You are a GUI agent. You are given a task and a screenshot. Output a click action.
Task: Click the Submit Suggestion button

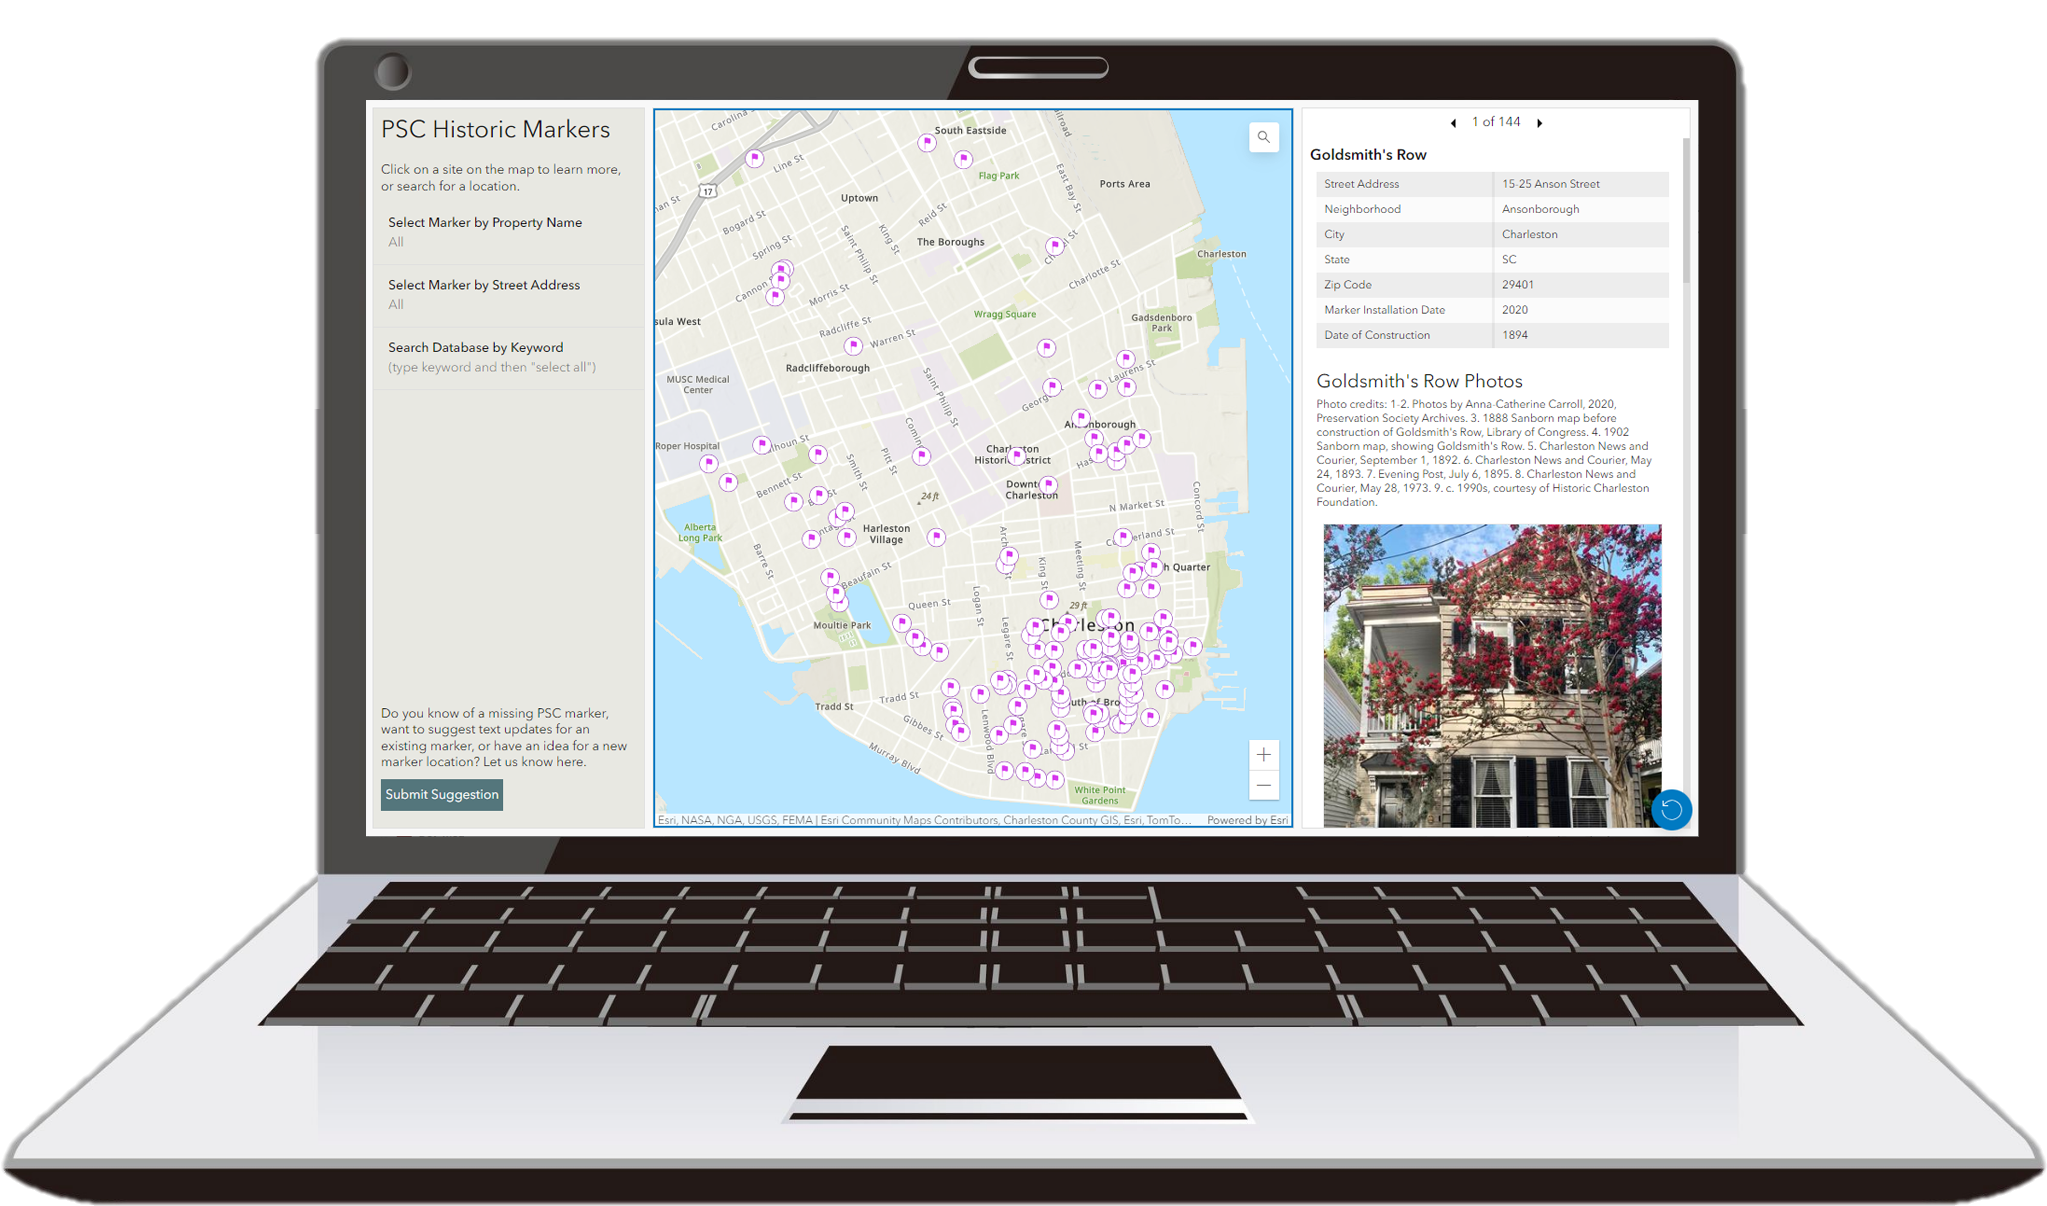(441, 794)
